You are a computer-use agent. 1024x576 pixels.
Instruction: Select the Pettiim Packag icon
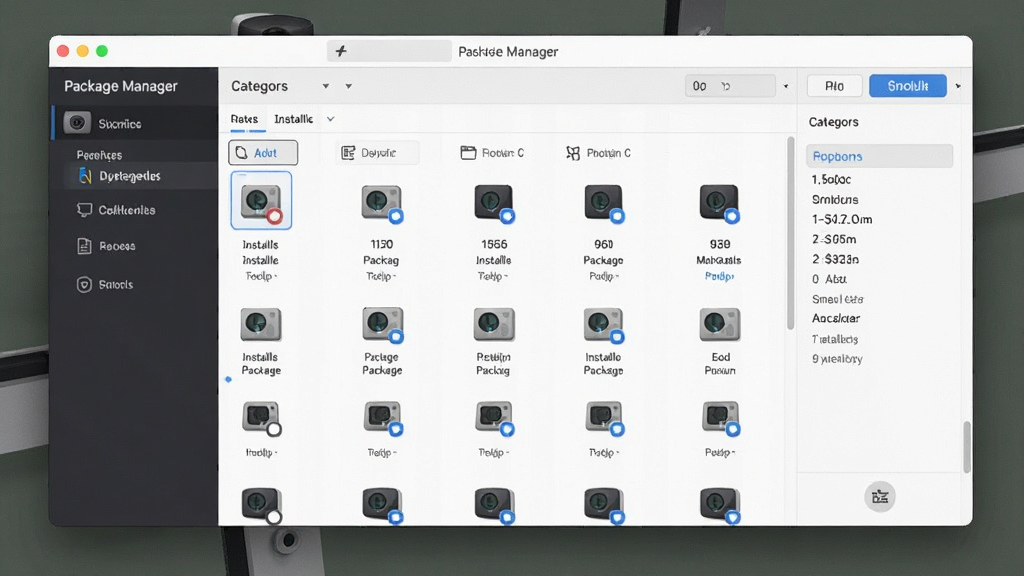click(x=494, y=325)
